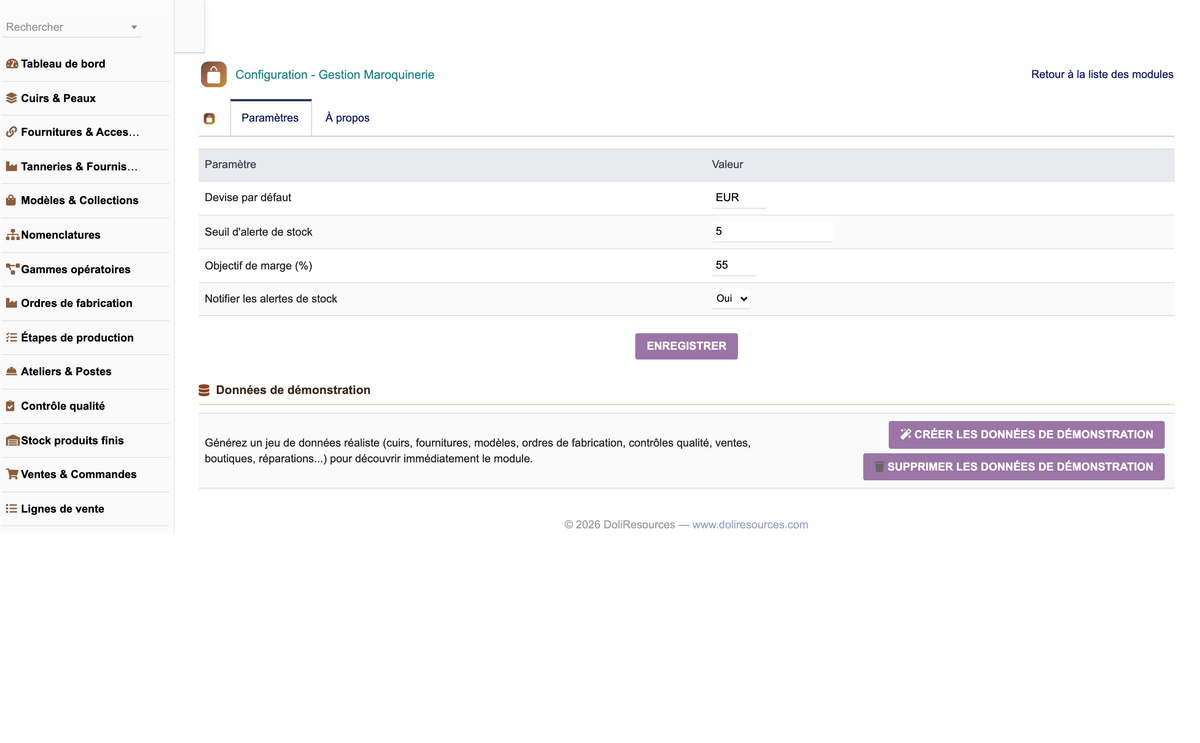Viewport: 1200px width, 743px height.
Task: Open the Notifier les alertes de stock dropdown
Action: click(x=731, y=299)
